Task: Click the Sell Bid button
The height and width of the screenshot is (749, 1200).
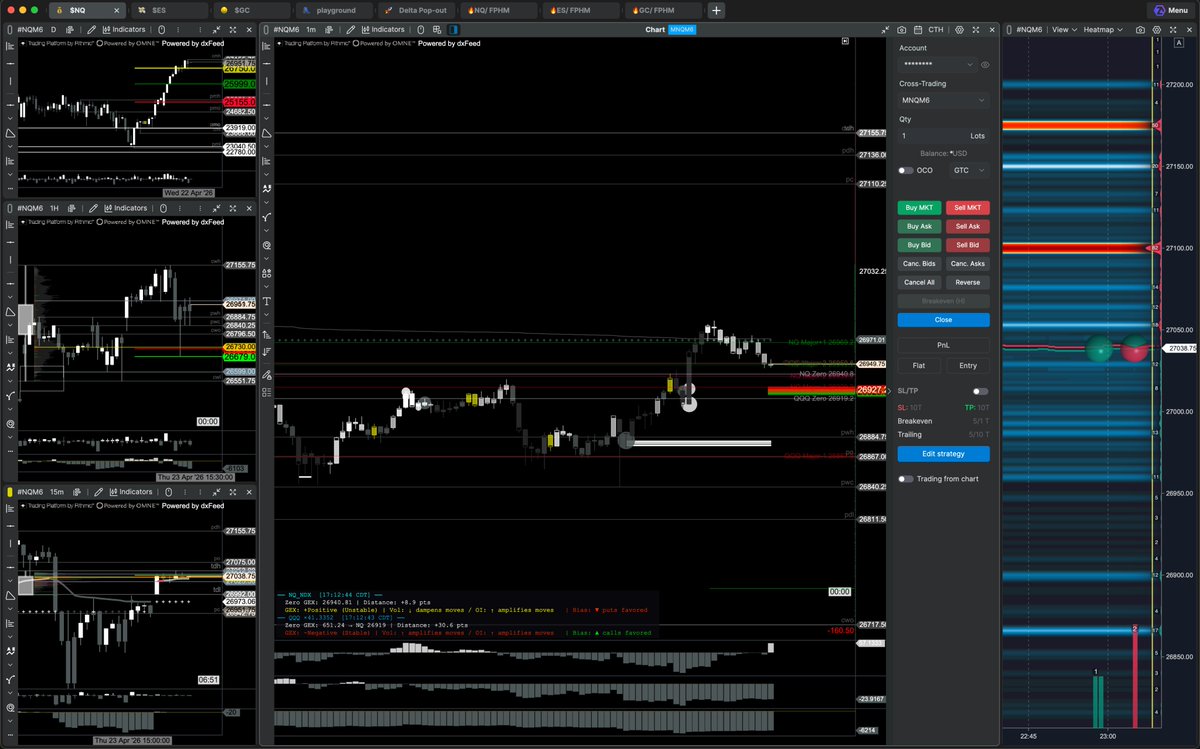Action: [967, 245]
